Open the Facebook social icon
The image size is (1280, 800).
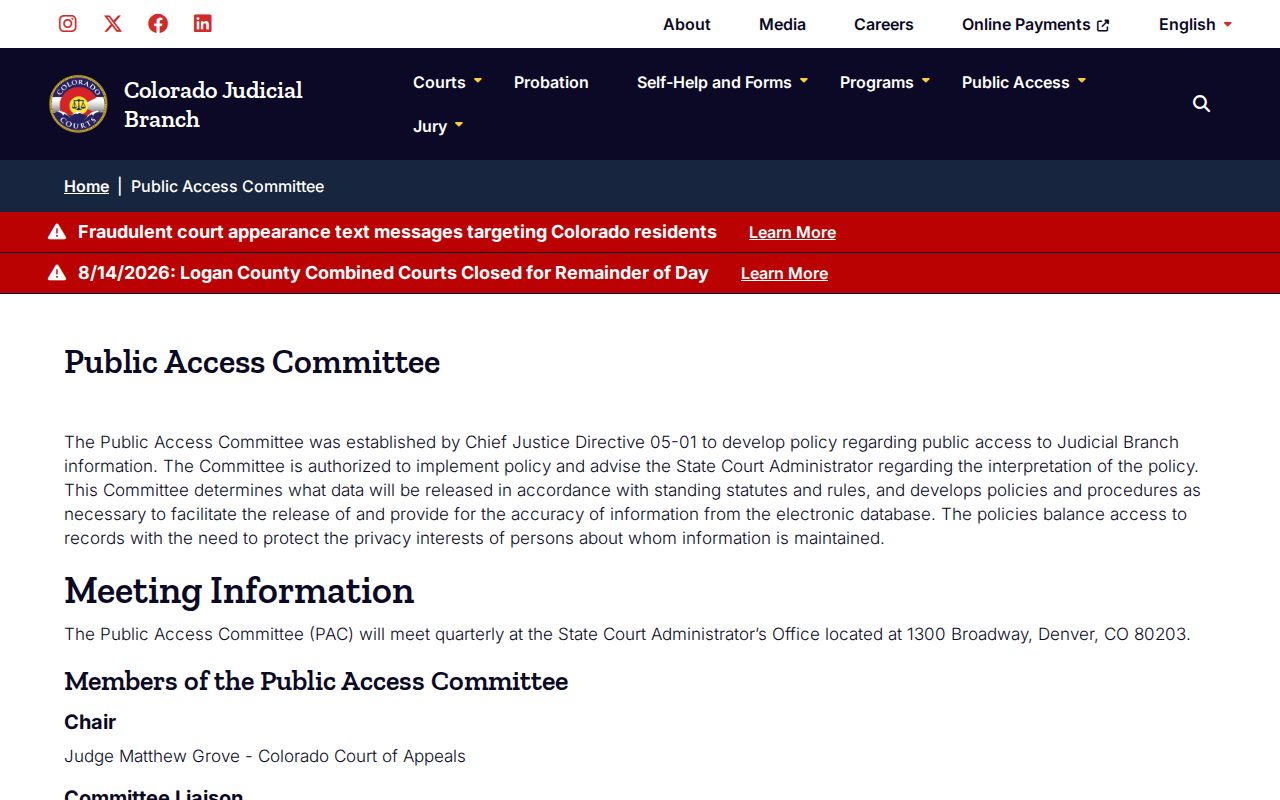coord(158,23)
